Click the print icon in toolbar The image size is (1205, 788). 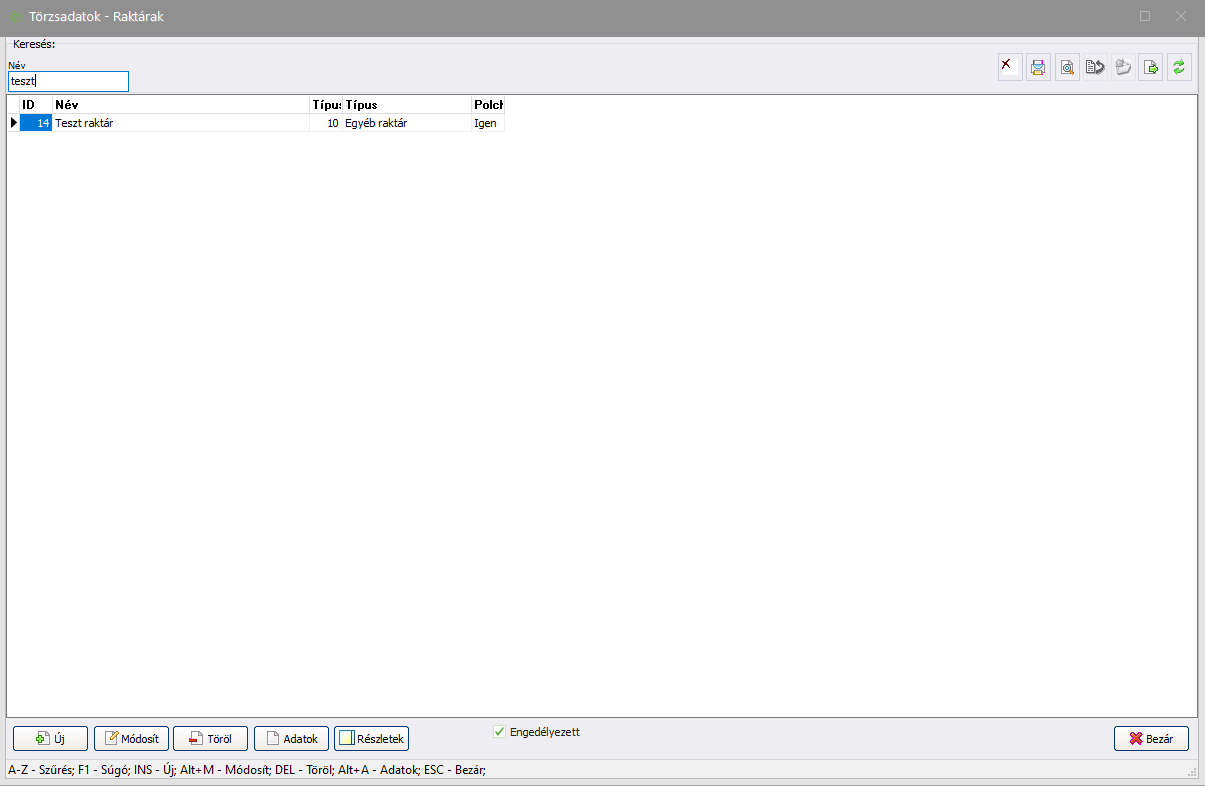(x=1038, y=68)
